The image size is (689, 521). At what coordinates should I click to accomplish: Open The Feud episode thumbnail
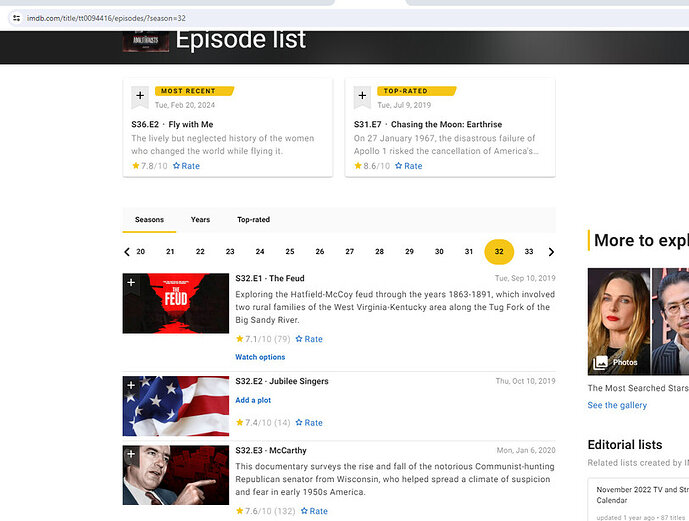click(x=176, y=303)
